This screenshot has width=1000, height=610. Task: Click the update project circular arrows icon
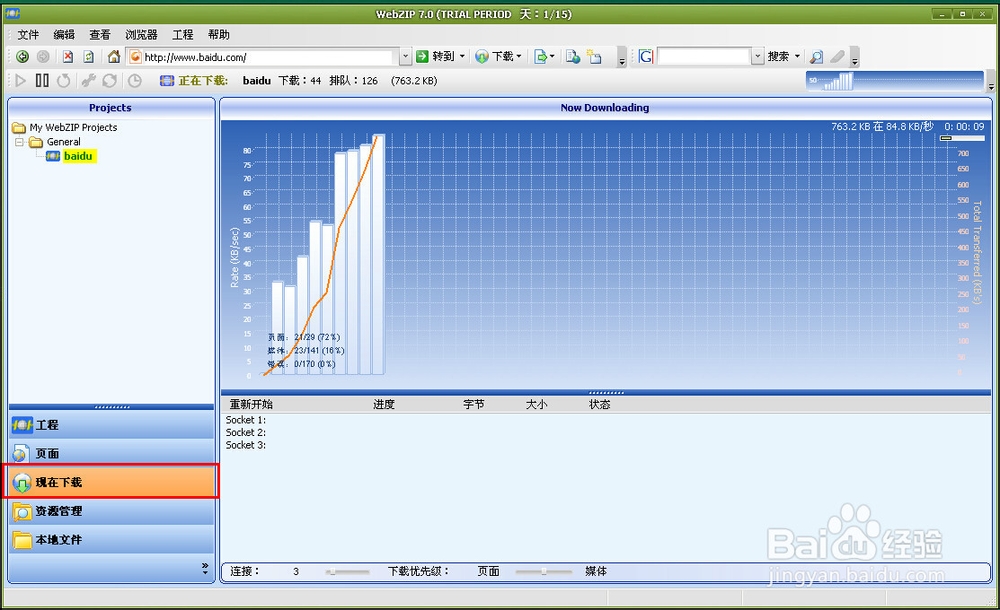pos(110,80)
